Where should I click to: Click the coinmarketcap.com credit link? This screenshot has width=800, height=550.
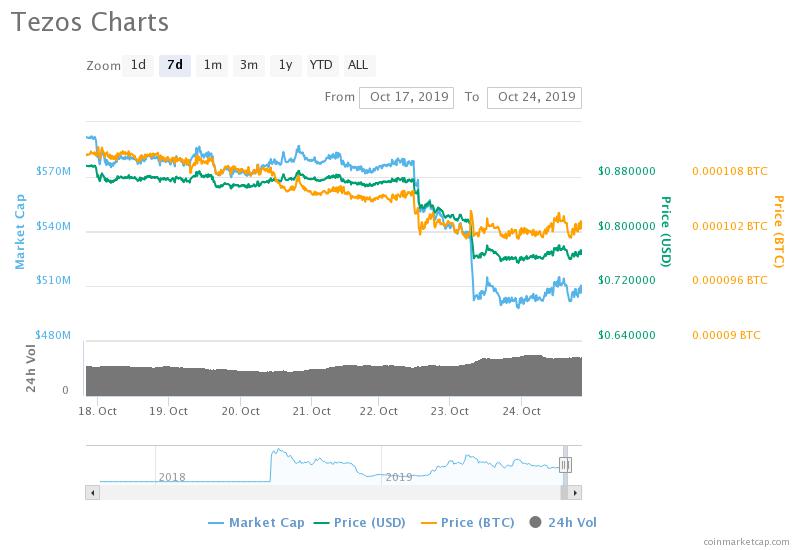coord(746,542)
